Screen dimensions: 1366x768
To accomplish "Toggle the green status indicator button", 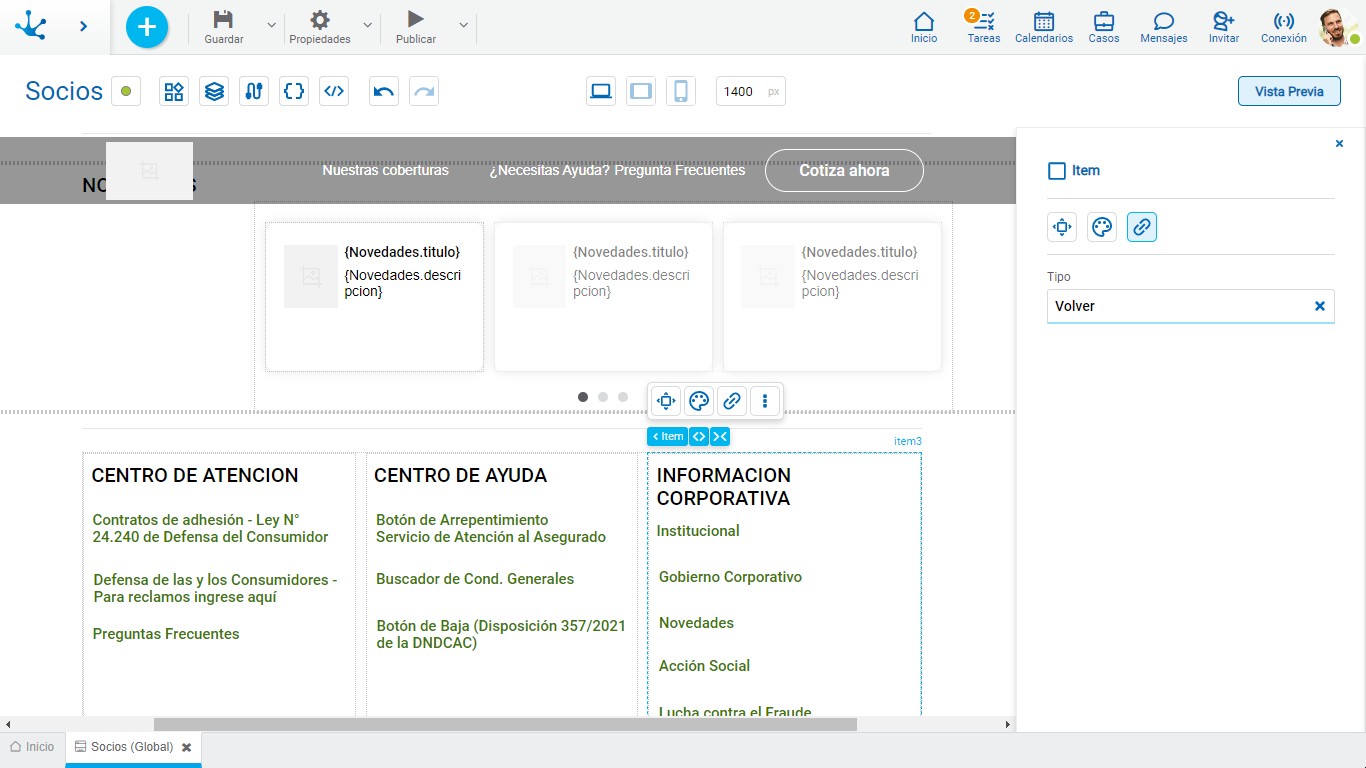I will (x=126, y=91).
